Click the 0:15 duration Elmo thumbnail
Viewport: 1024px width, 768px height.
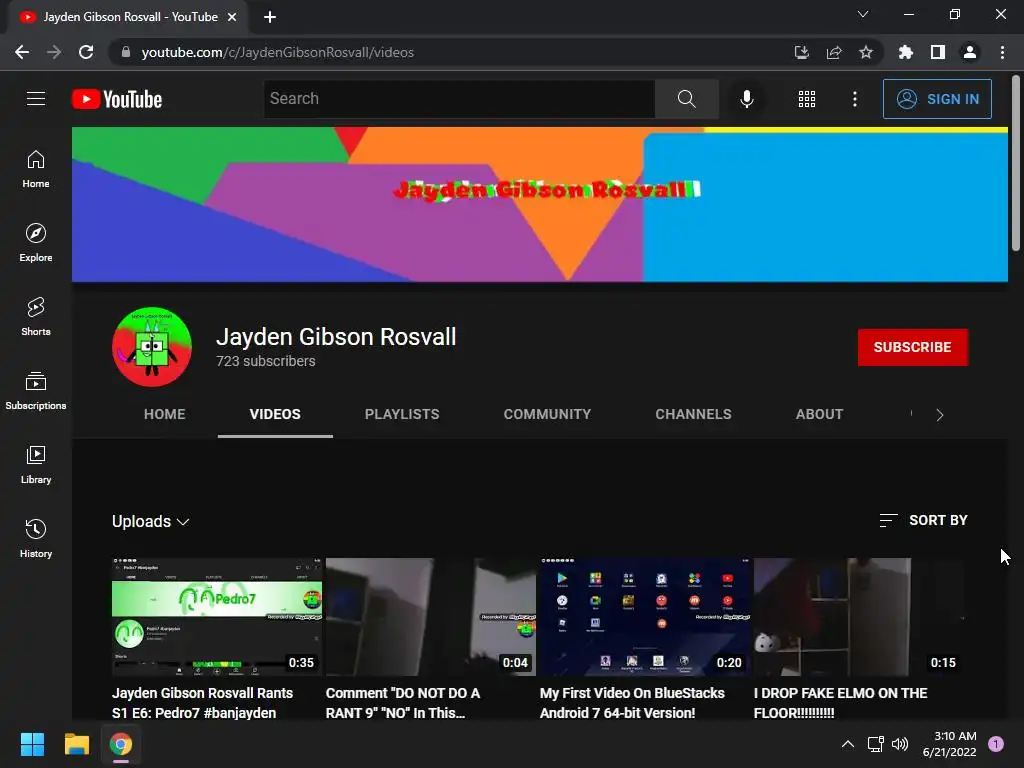(859, 616)
